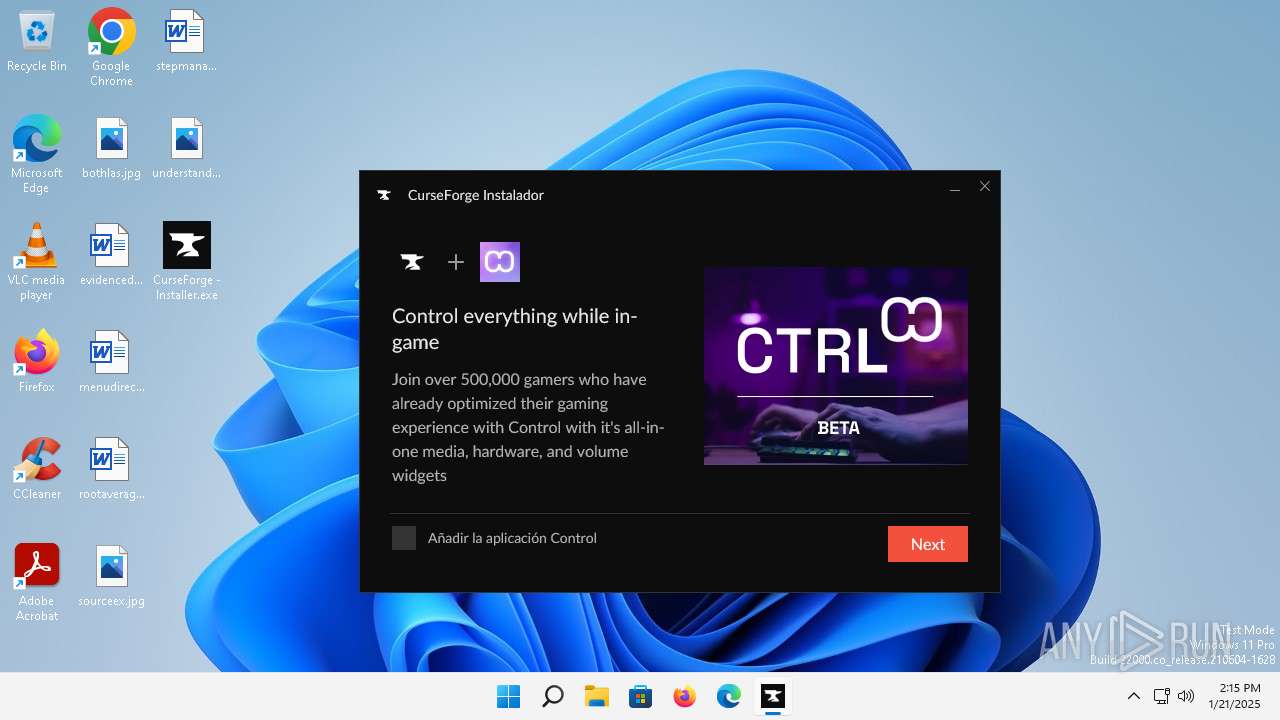Open File Explorer from the taskbar
1280x720 pixels.
coord(596,696)
